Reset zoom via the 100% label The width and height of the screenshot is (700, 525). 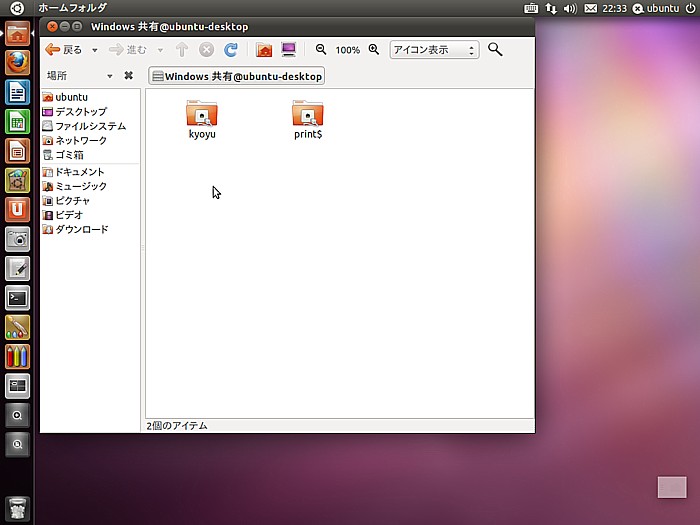(x=347, y=50)
